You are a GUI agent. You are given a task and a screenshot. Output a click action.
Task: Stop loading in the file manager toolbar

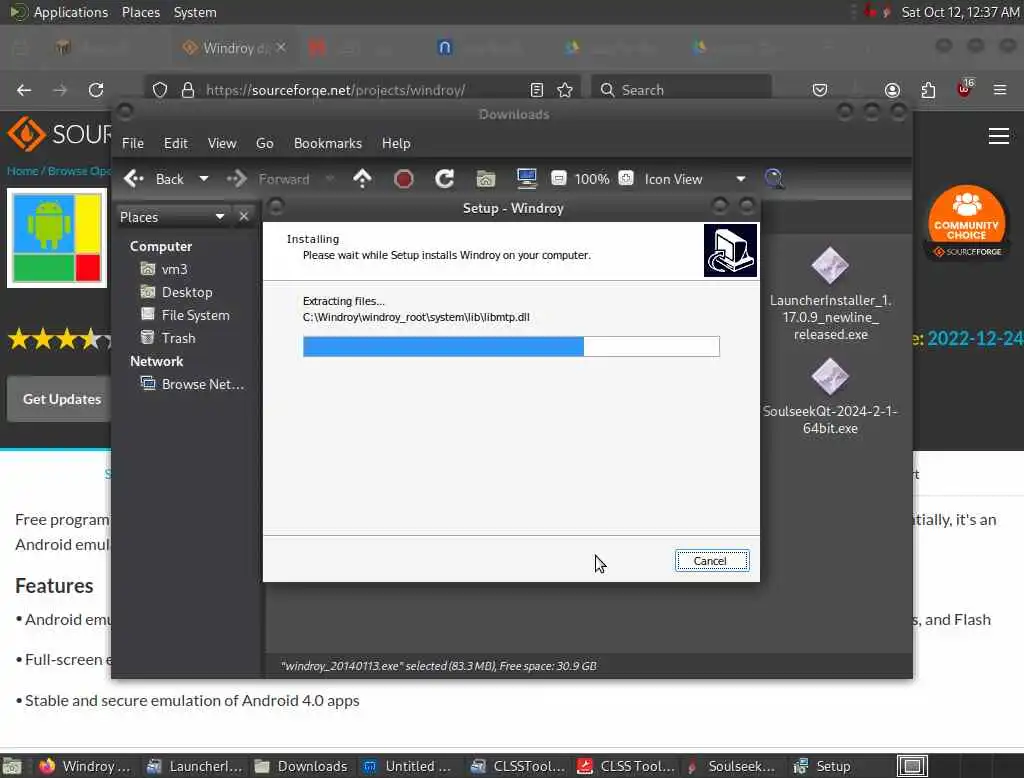click(x=404, y=178)
